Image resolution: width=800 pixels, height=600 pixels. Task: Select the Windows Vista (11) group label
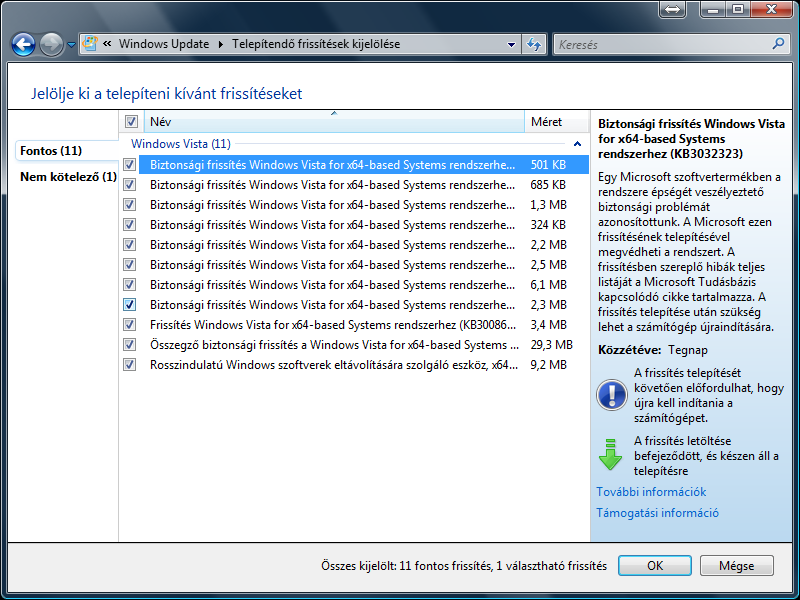pos(181,144)
